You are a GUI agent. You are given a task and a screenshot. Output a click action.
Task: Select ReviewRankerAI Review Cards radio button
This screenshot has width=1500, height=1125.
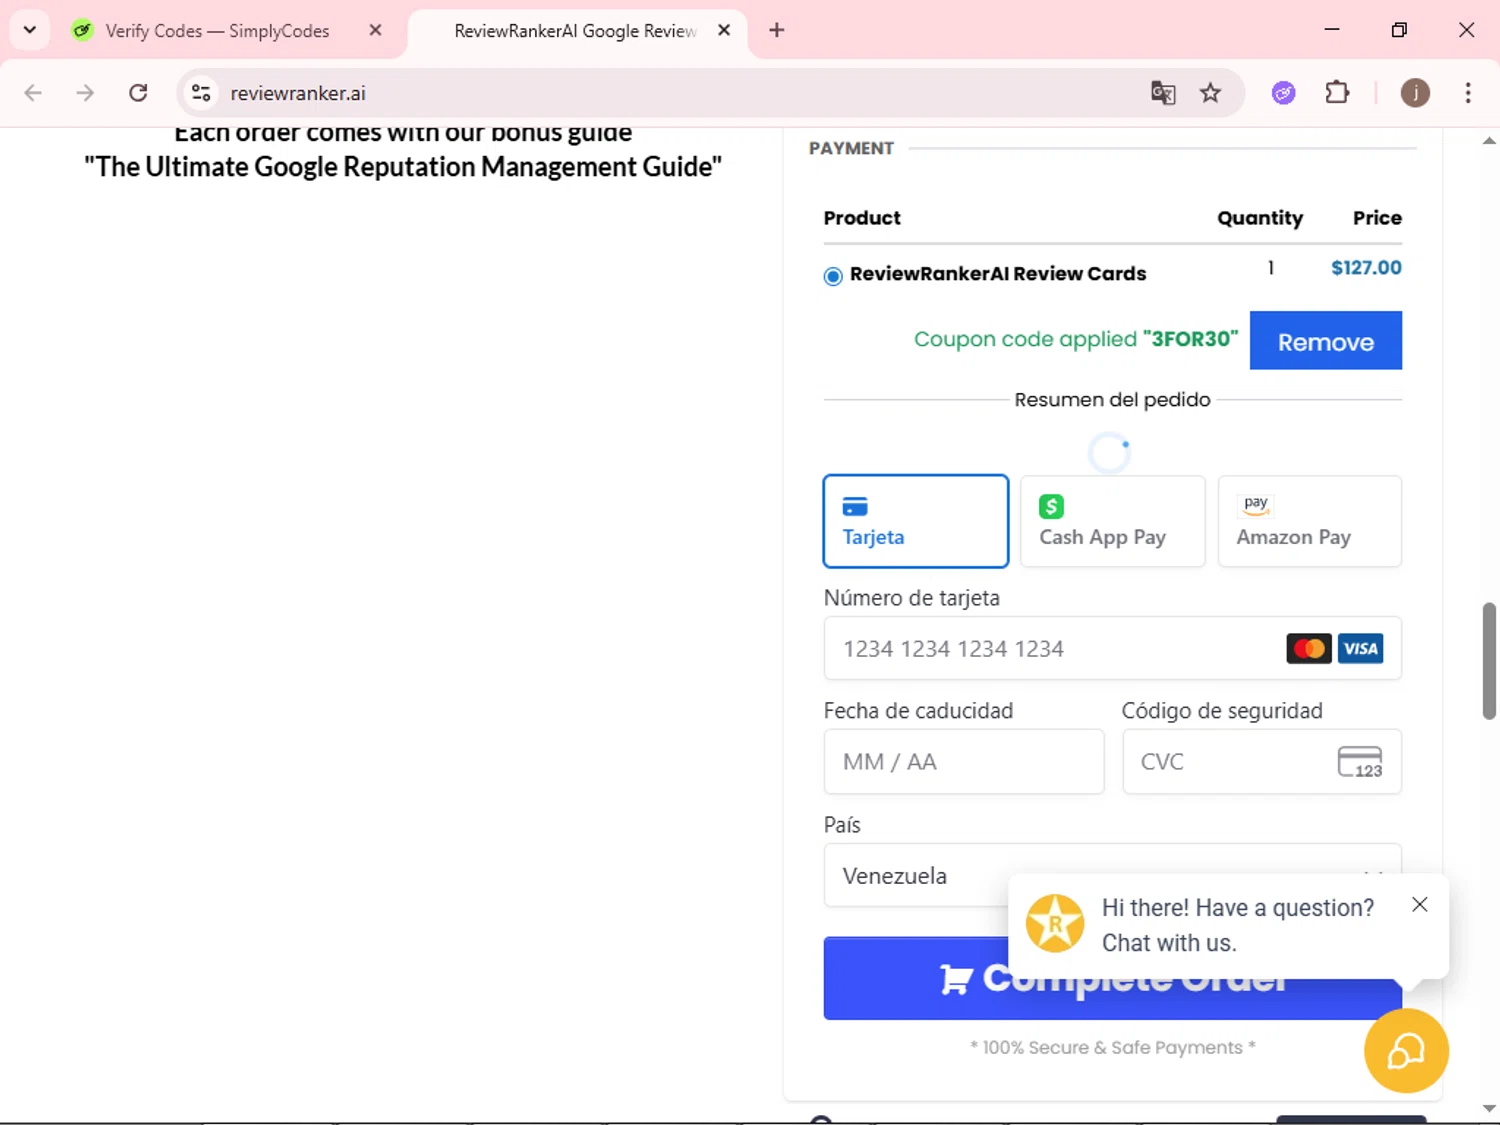click(x=833, y=276)
